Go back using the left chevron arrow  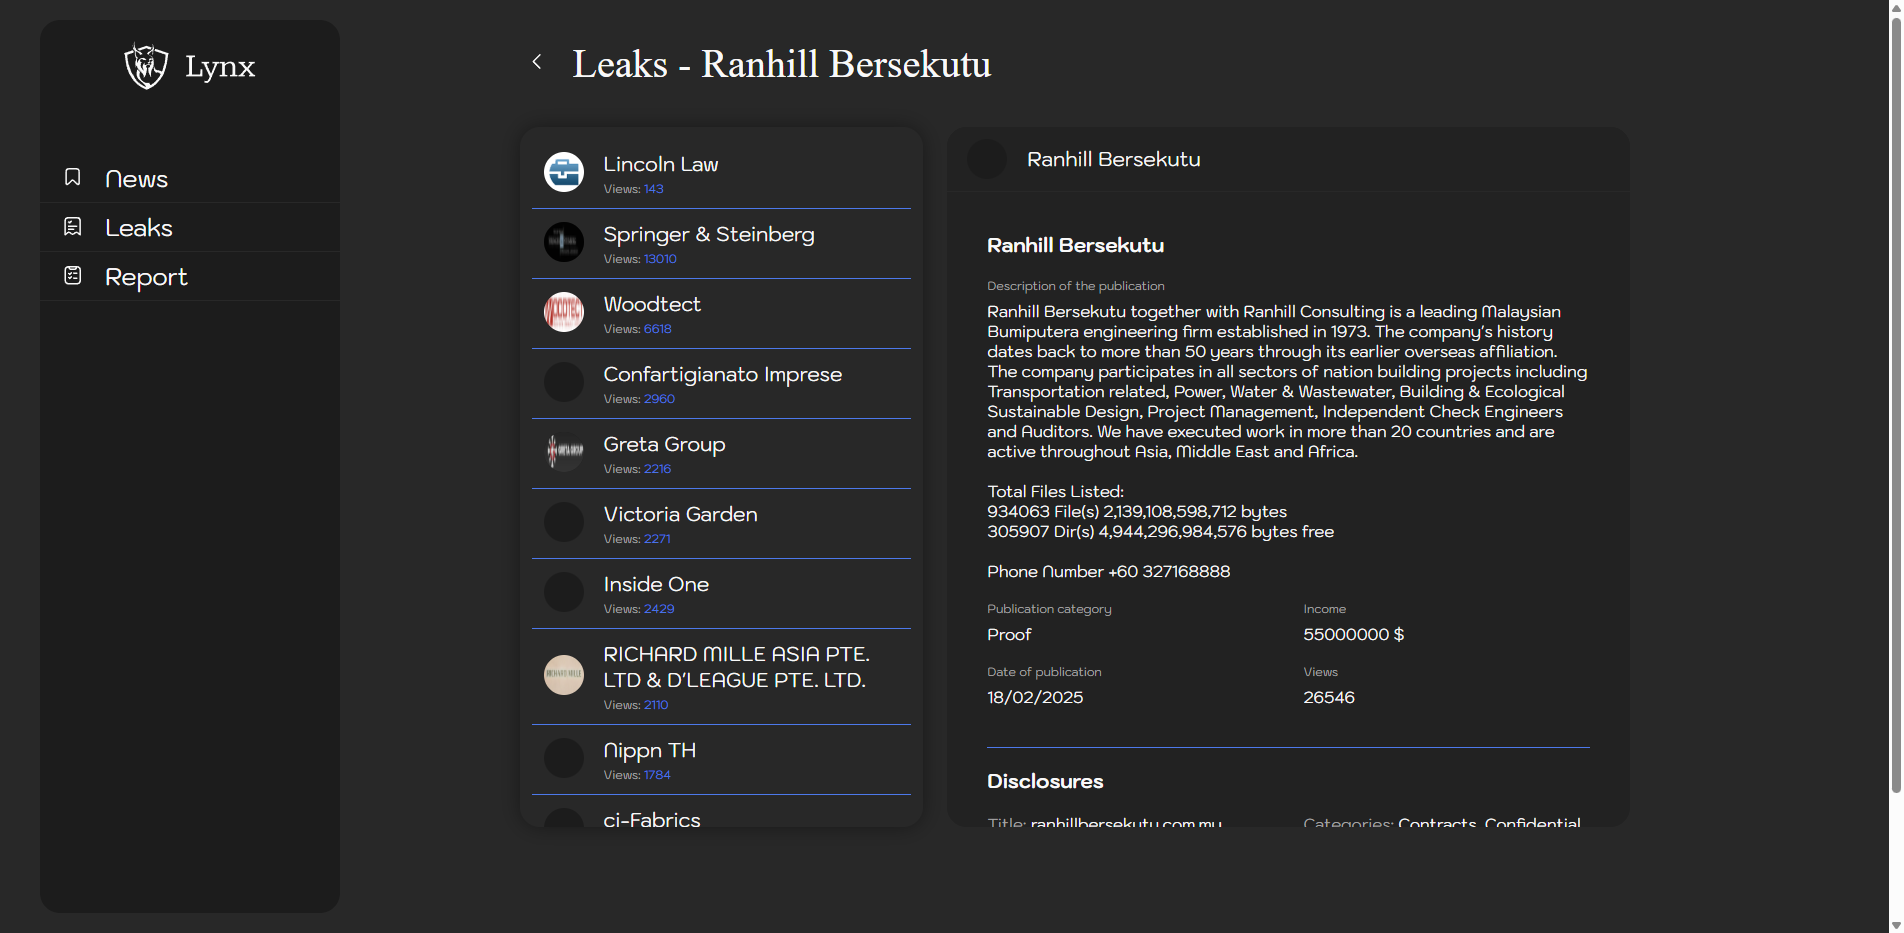click(537, 62)
